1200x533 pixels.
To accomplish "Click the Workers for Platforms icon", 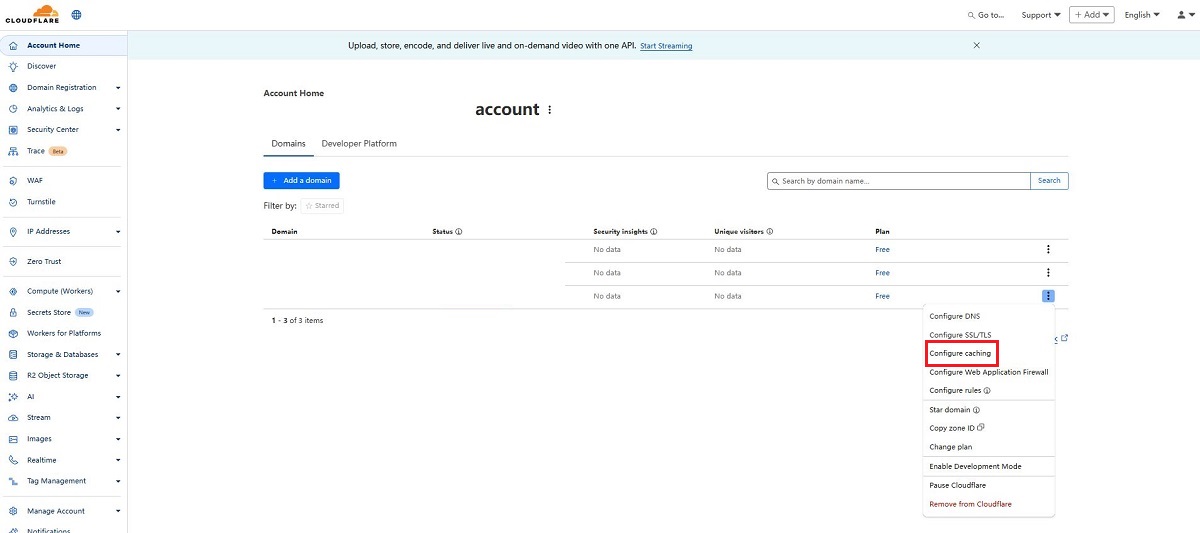I will pos(13,333).
